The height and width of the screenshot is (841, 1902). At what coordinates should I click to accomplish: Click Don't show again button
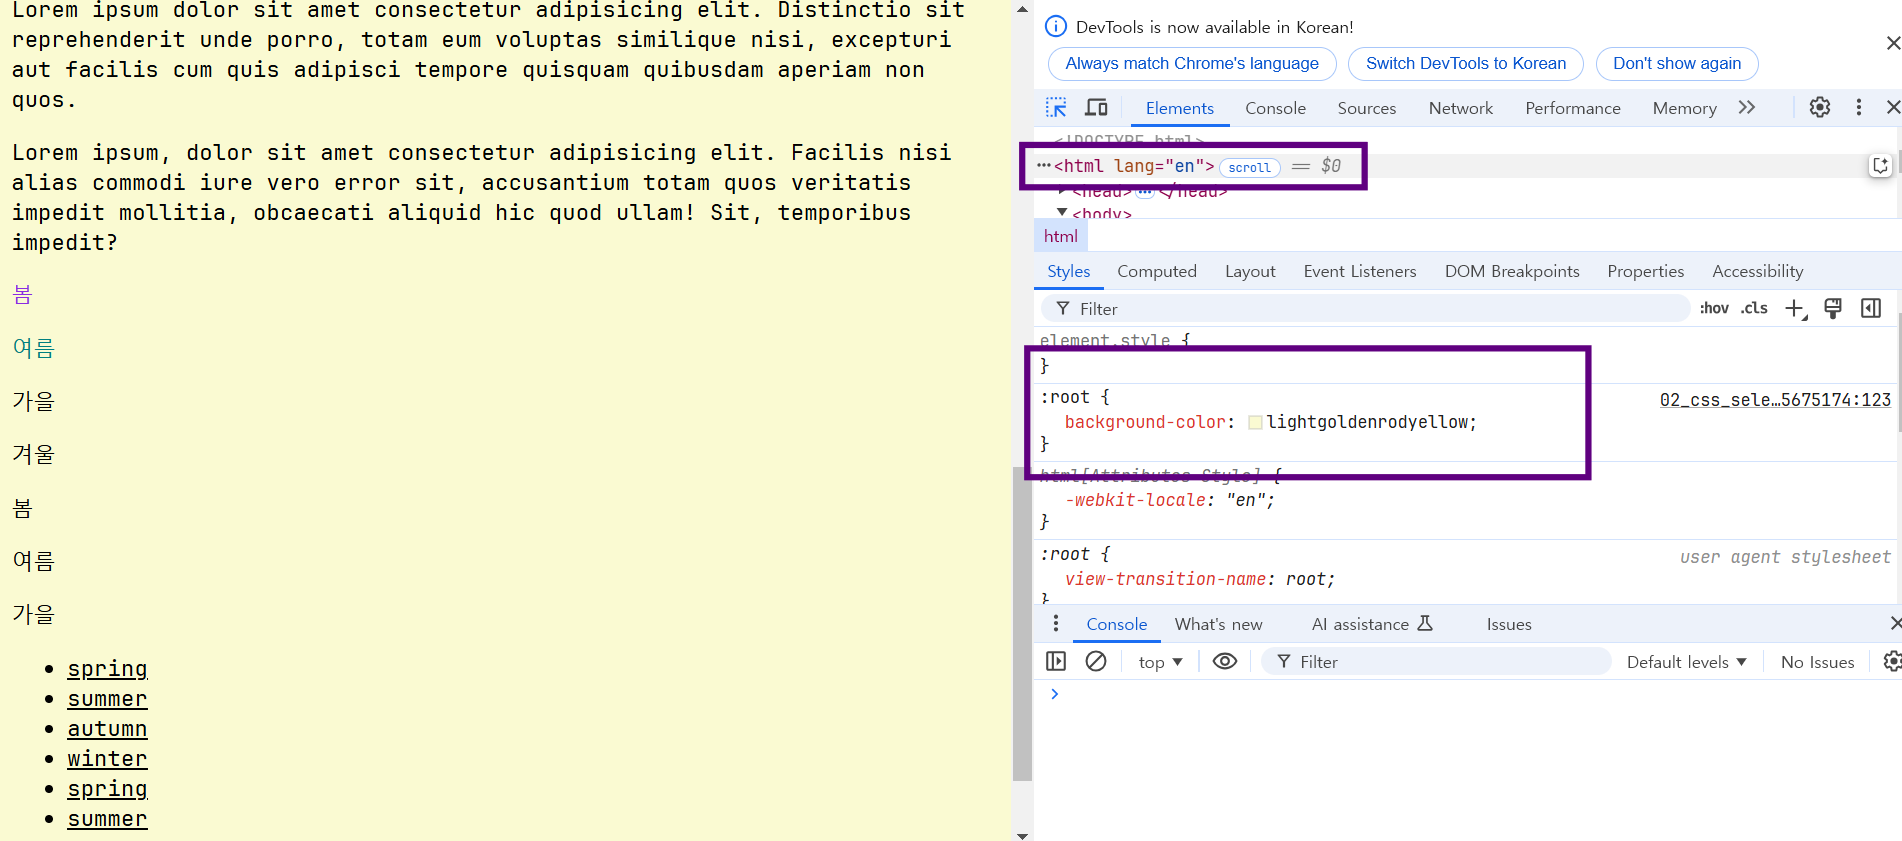pyautogui.click(x=1677, y=63)
